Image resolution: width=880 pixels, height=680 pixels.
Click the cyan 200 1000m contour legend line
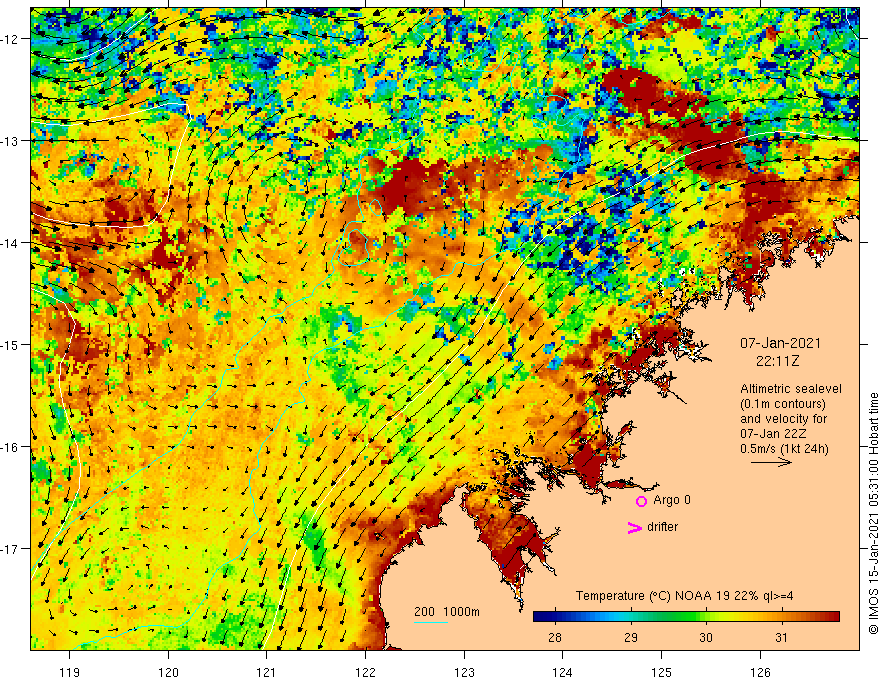[x=431, y=622]
